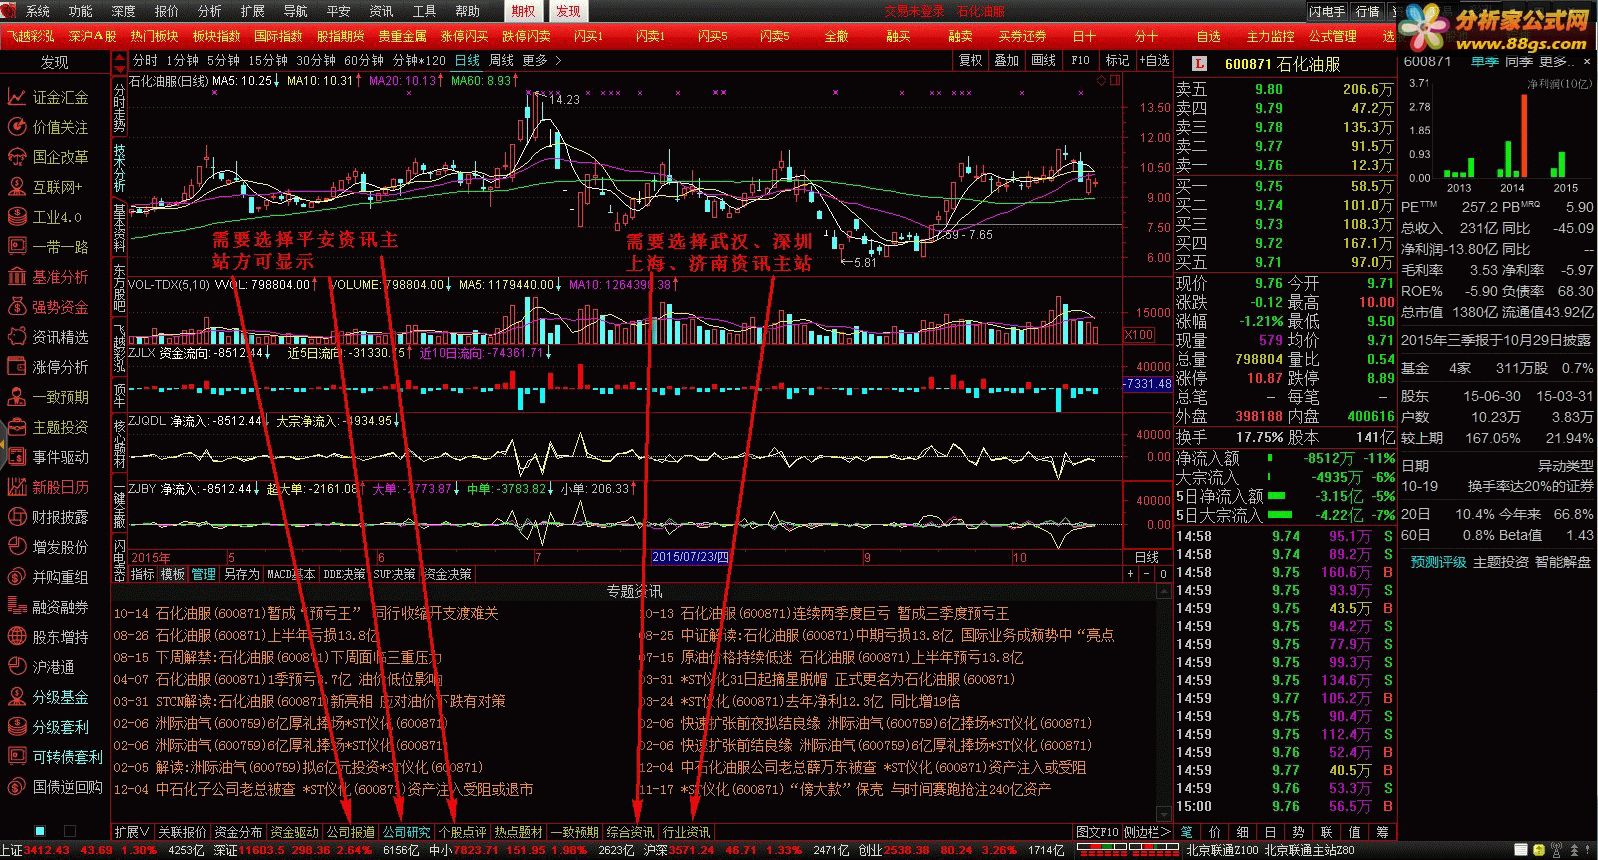The height and width of the screenshot is (860, 1598).
Task: Click the plus button by indicator tabs
Action: (1131, 574)
